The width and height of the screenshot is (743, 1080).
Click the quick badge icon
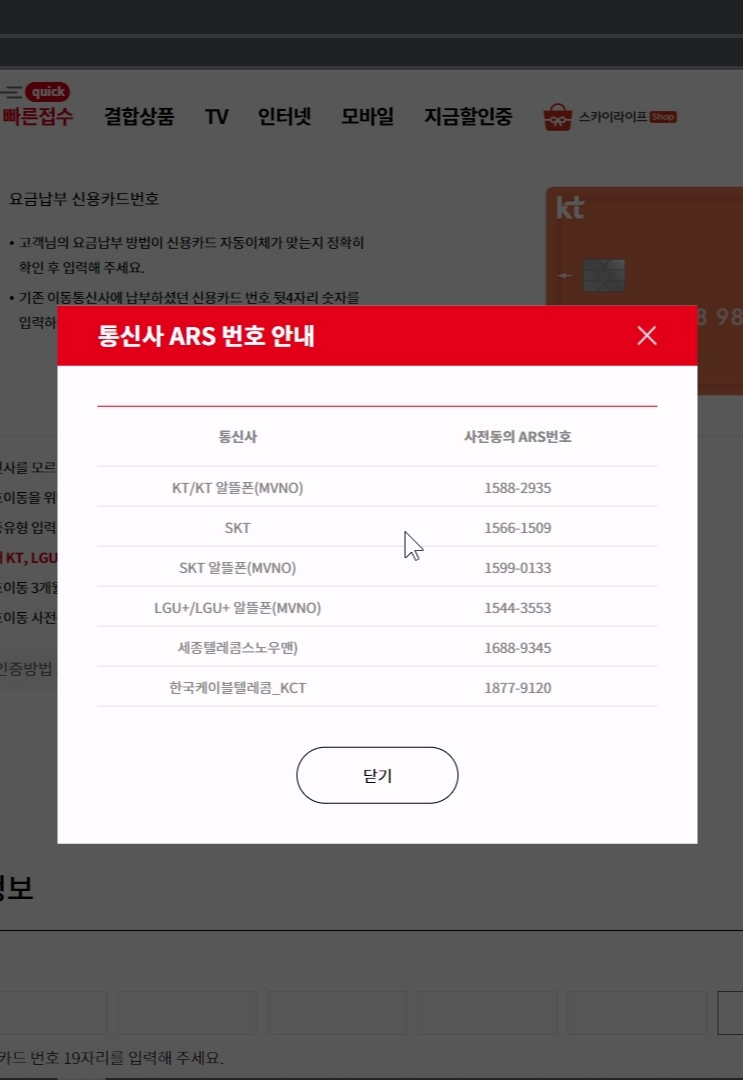(x=48, y=92)
